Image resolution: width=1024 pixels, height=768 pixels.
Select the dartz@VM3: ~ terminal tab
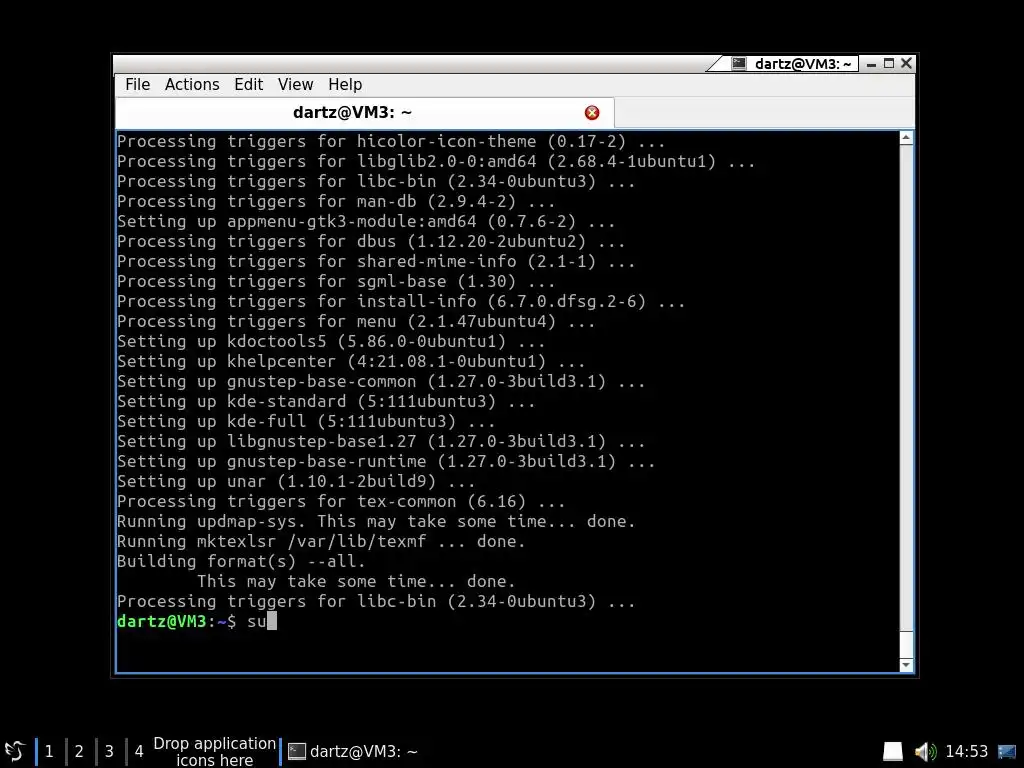pyautogui.click(x=364, y=112)
